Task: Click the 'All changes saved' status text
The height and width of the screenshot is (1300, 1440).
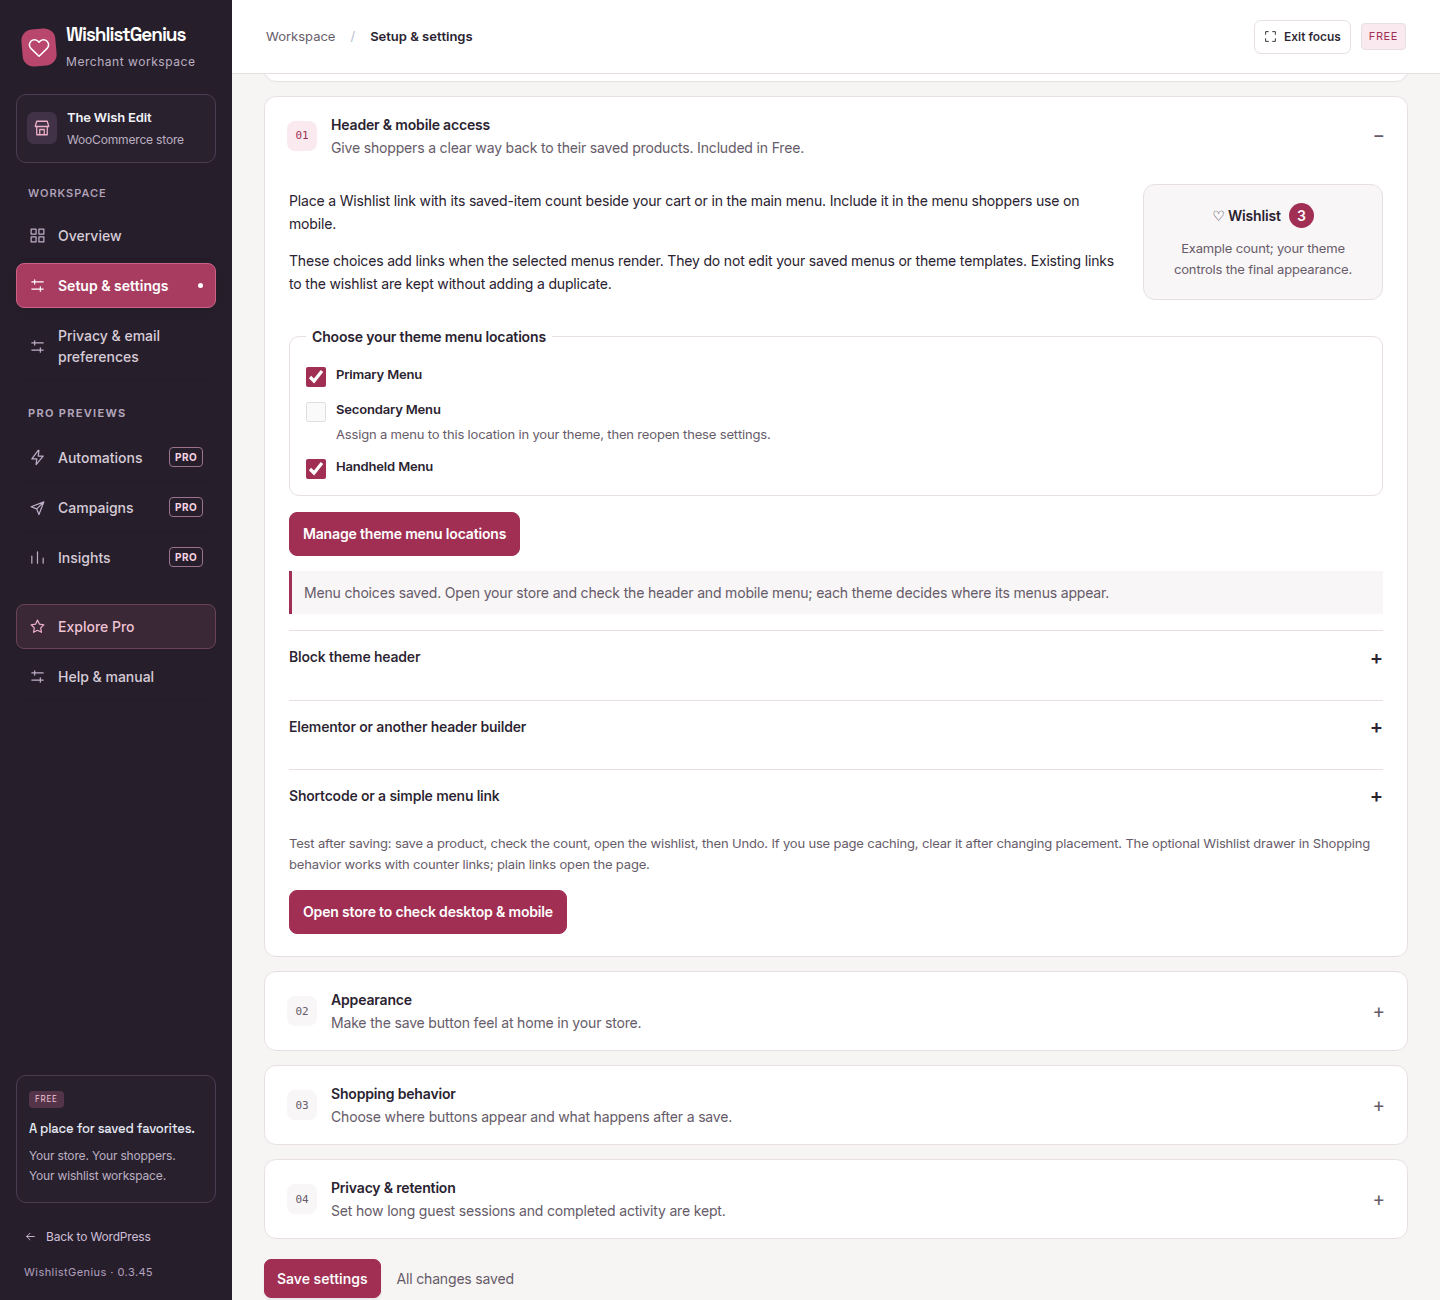Action: (455, 1279)
